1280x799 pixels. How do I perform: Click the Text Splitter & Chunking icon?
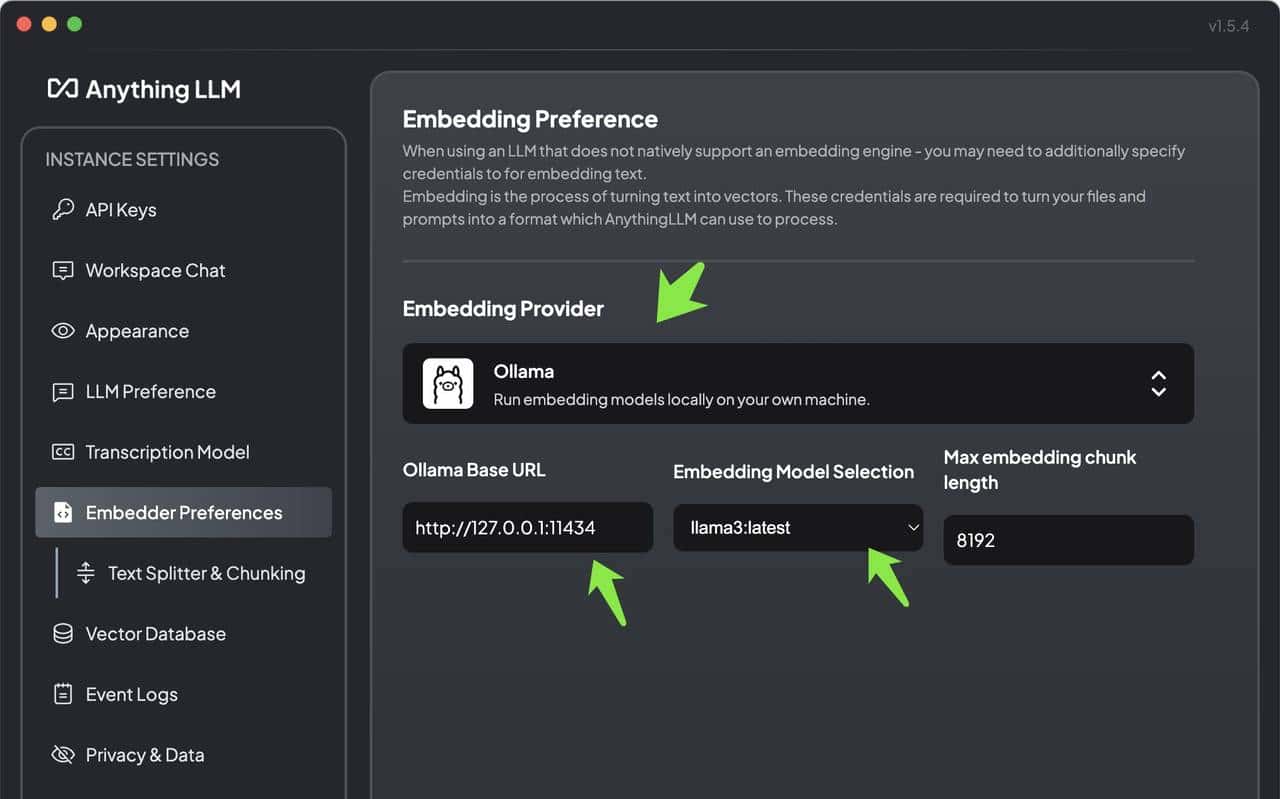coord(86,573)
